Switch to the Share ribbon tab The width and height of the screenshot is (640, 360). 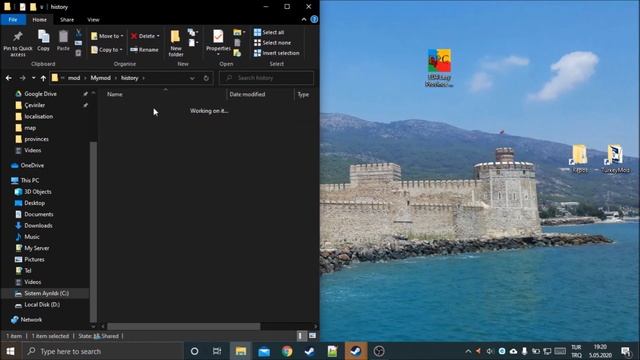coord(67,20)
